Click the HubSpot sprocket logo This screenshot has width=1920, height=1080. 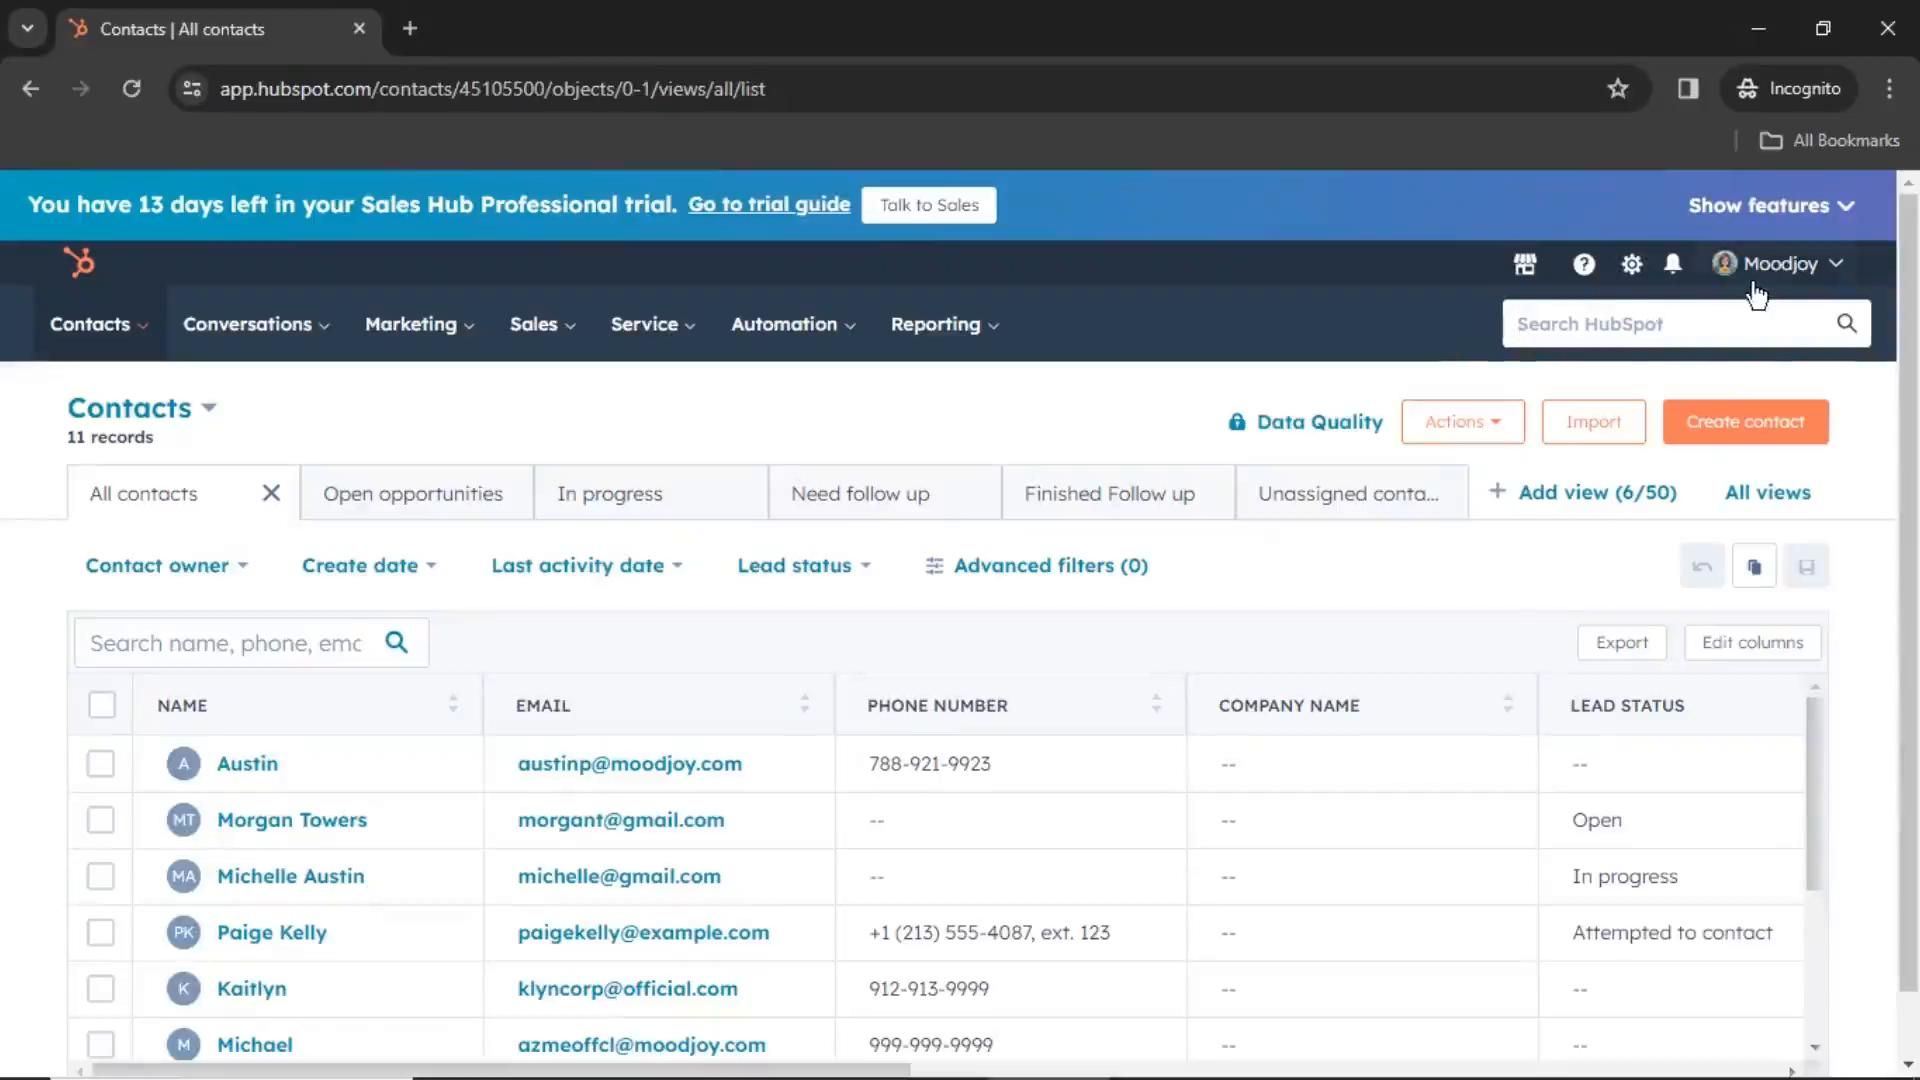click(x=79, y=262)
